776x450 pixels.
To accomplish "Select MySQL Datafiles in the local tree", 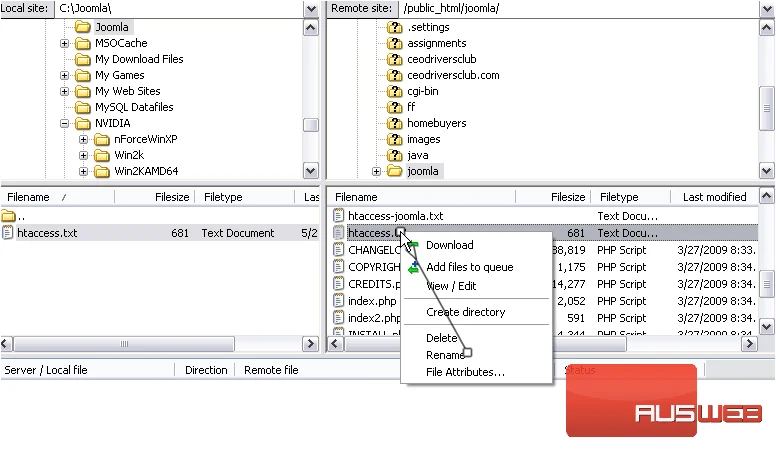I will 134,107.
